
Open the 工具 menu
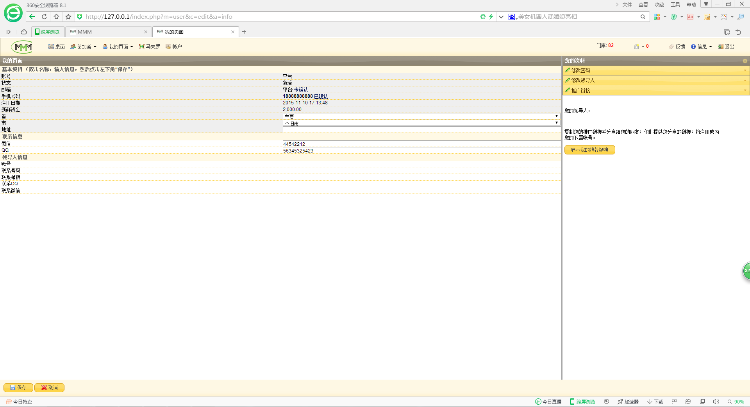(x=675, y=4)
